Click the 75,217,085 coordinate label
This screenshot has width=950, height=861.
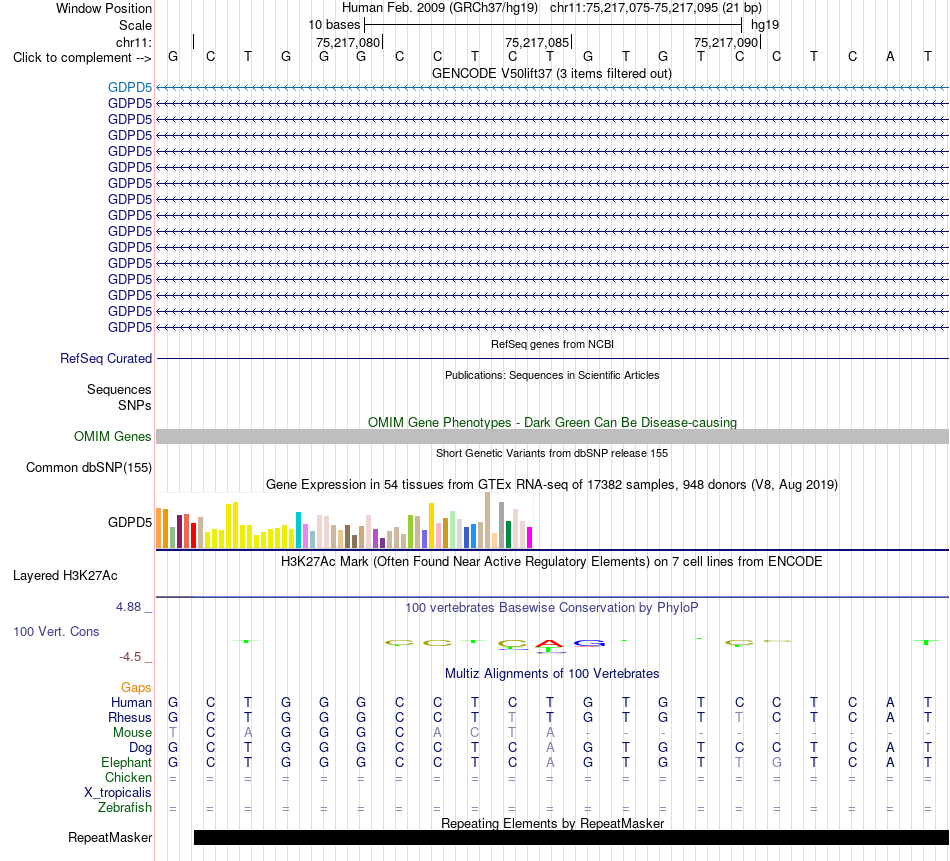pyautogui.click(x=537, y=42)
